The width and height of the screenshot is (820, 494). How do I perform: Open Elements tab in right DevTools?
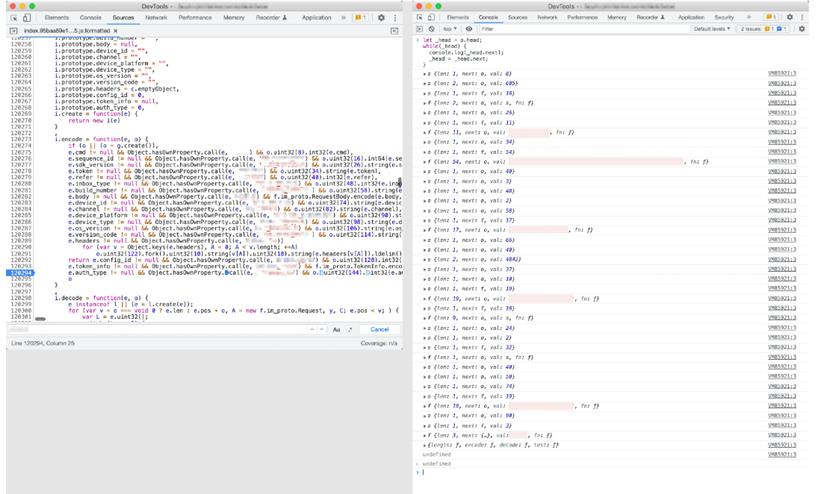point(458,17)
